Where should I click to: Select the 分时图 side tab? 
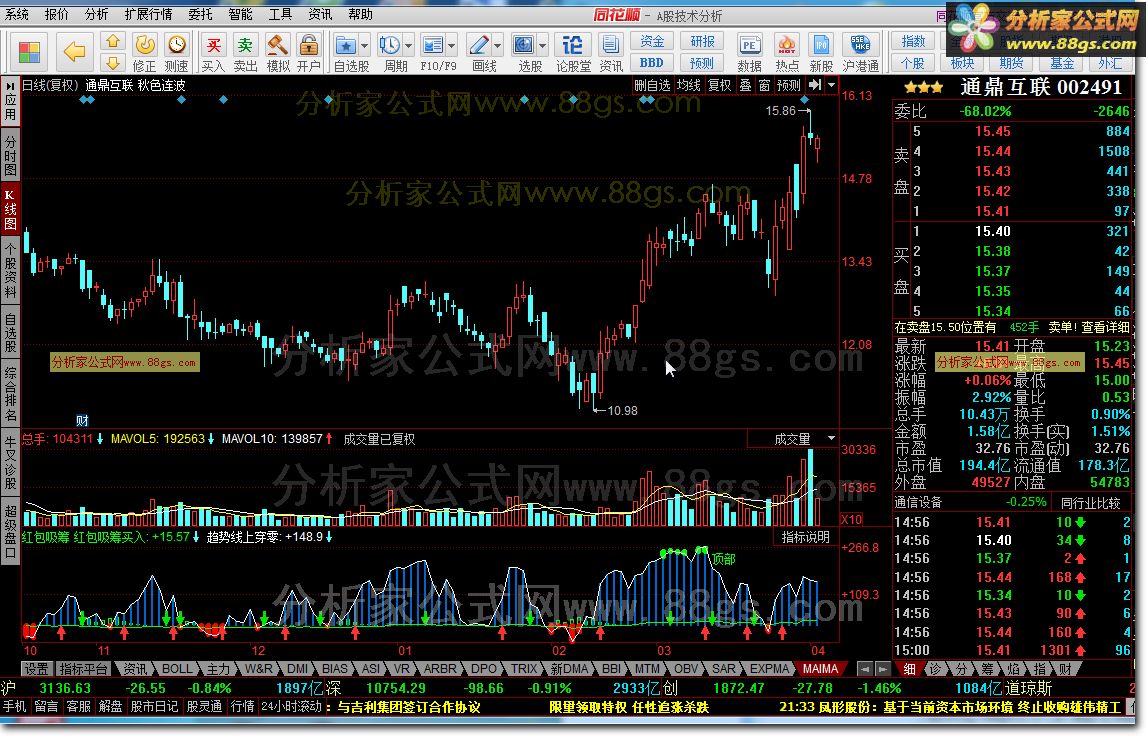click(x=10, y=155)
